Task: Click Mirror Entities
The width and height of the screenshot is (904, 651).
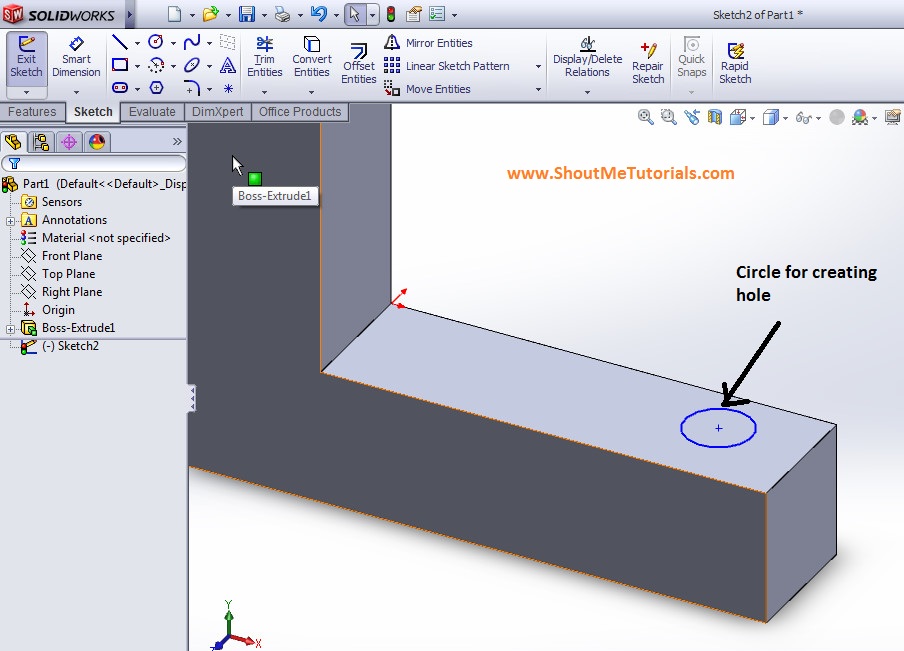Action: (428, 43)
